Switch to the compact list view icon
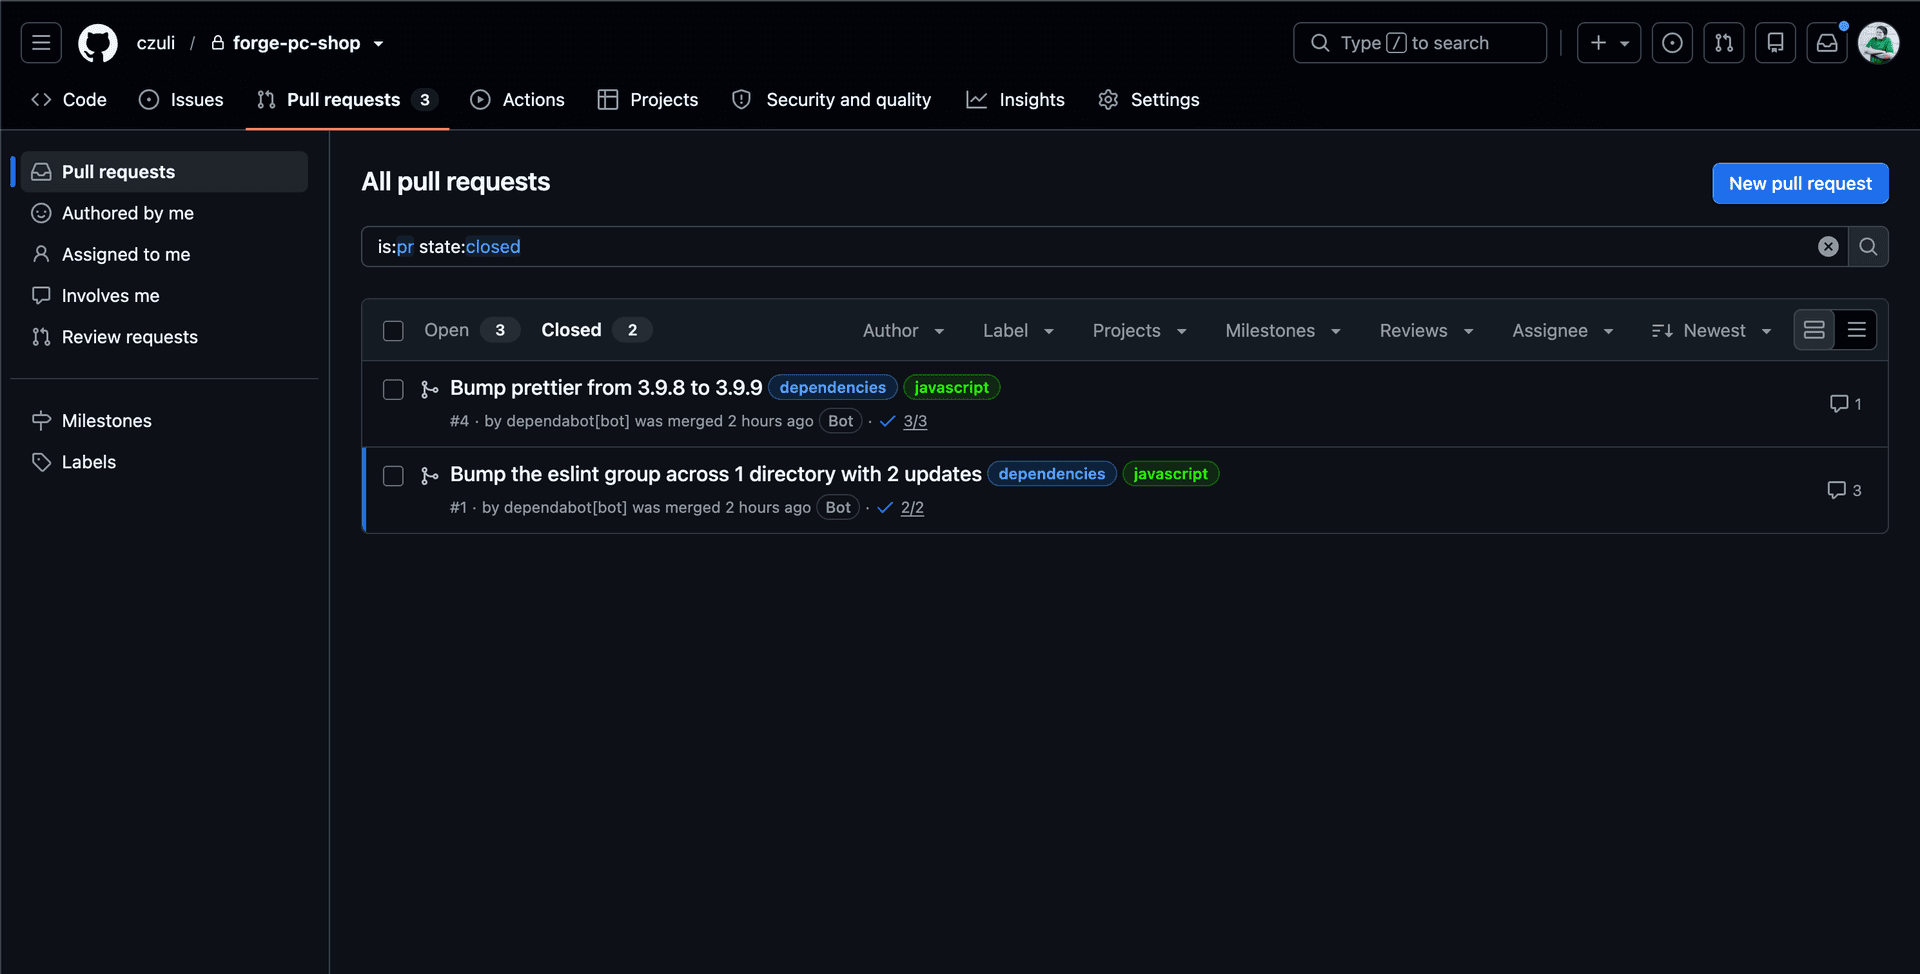 (1856, 330)
